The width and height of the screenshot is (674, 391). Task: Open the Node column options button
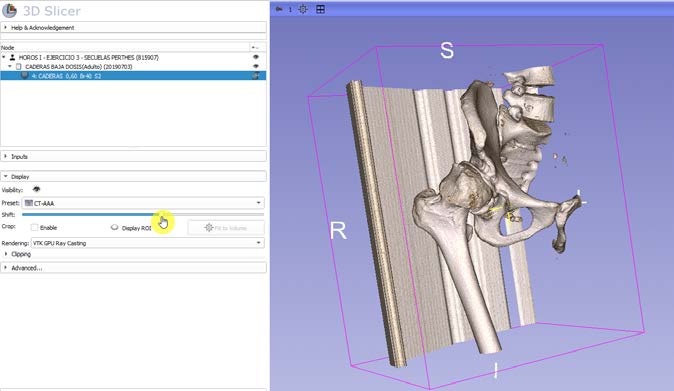(257, 48)
